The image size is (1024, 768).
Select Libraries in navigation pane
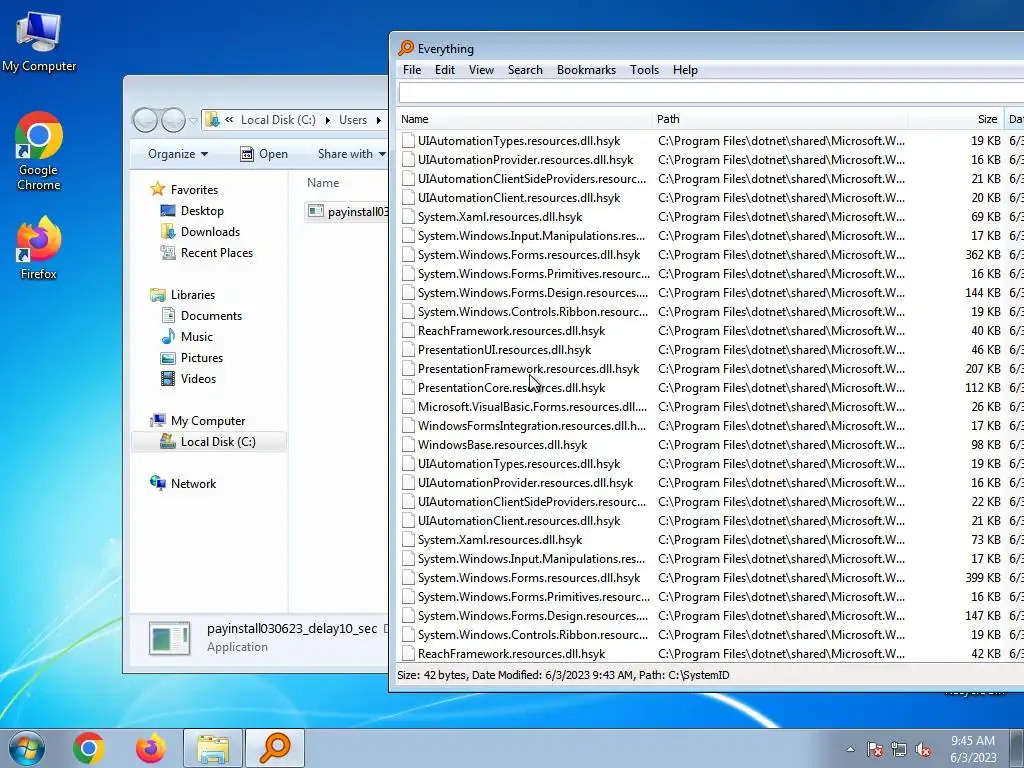183,295
